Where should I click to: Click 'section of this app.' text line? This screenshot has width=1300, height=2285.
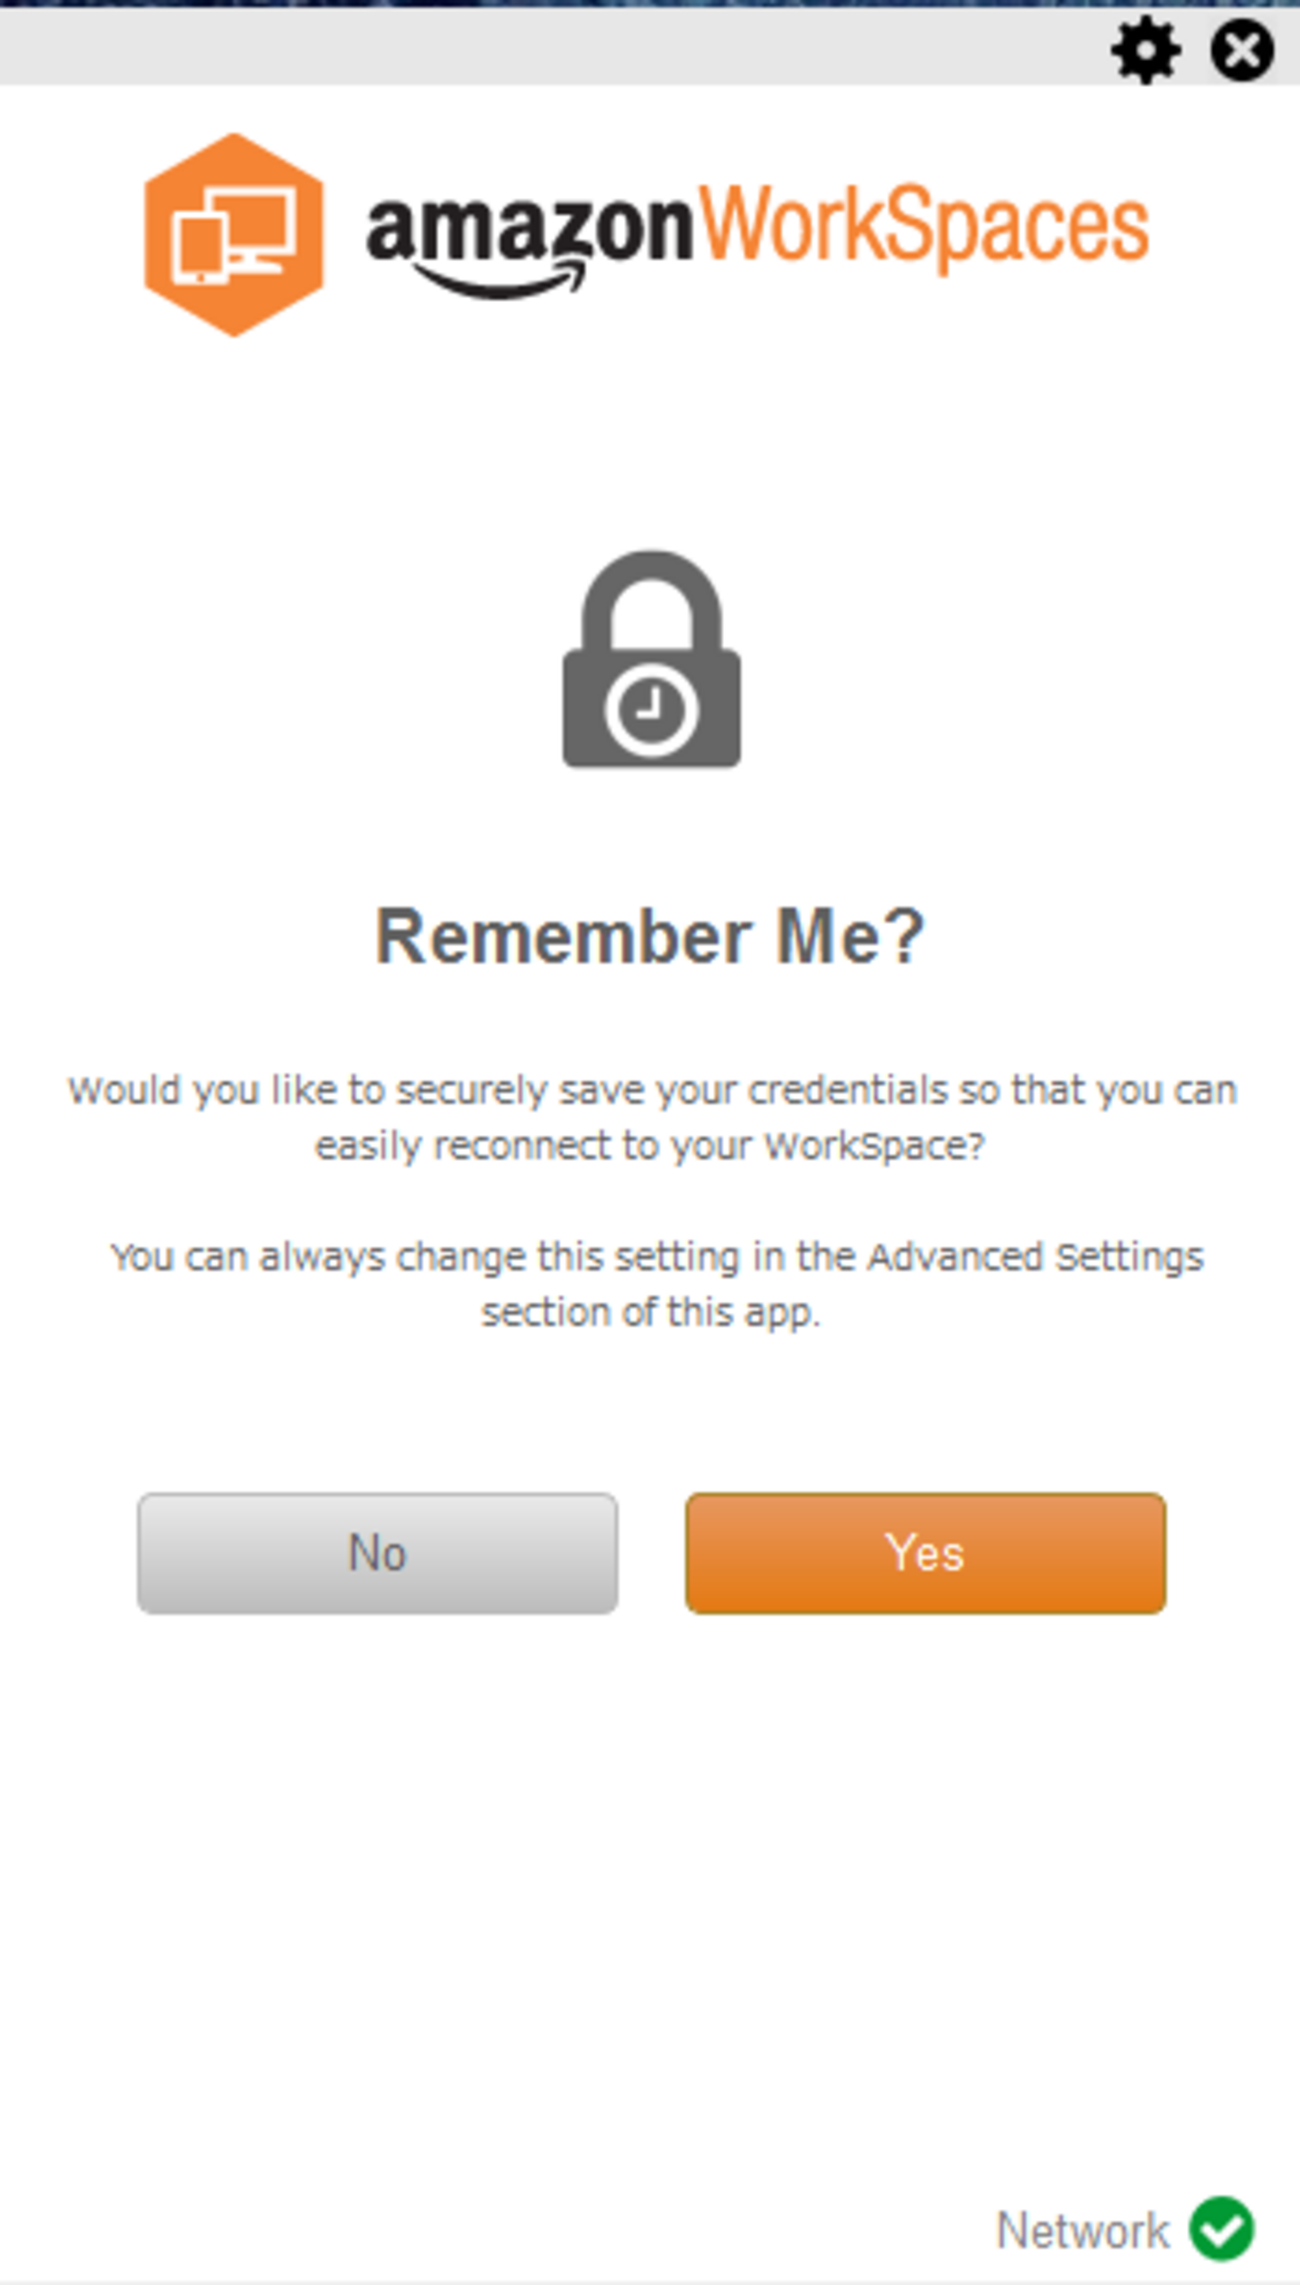pyautogui.click(x=650, y=1312)
